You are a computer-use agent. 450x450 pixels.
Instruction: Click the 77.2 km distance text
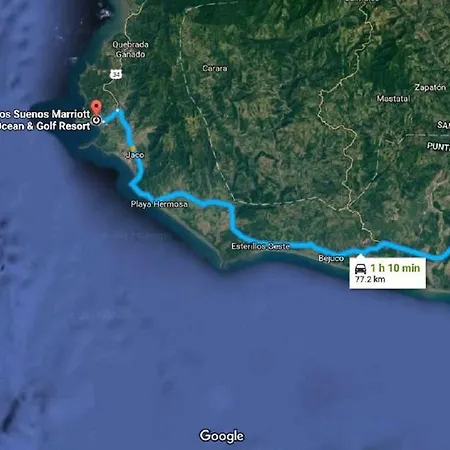370,279
